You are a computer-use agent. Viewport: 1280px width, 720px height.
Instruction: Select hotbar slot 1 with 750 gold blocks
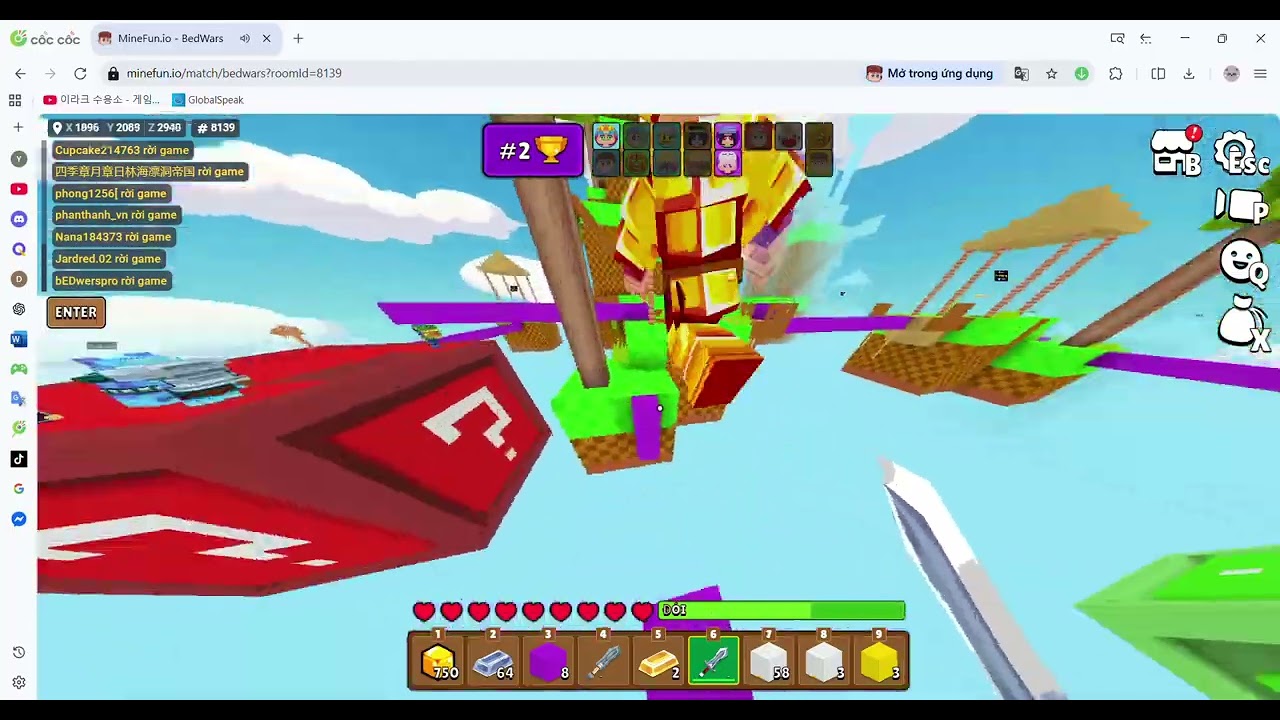click(x=438, y=661)
